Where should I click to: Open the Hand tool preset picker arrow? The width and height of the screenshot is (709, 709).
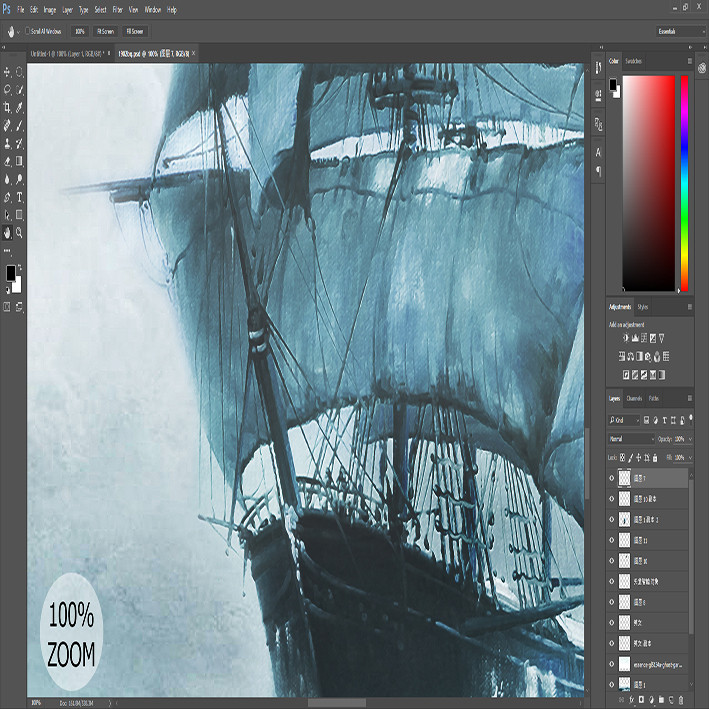click(18, 32)
